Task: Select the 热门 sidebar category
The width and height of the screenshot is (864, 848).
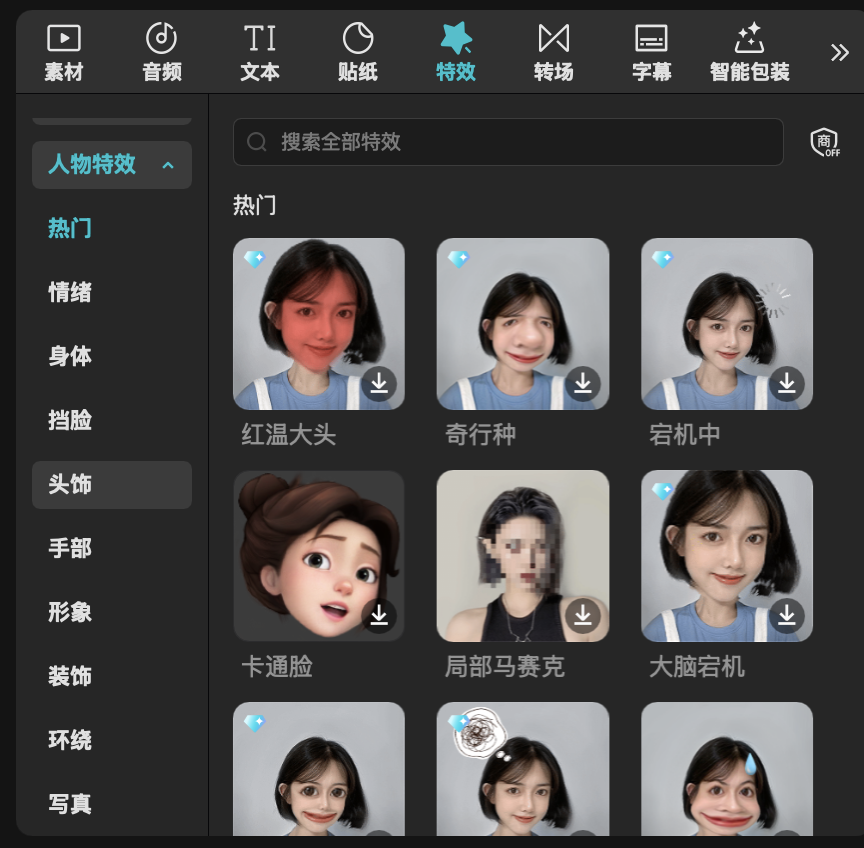Action: (x=69, y=228)
